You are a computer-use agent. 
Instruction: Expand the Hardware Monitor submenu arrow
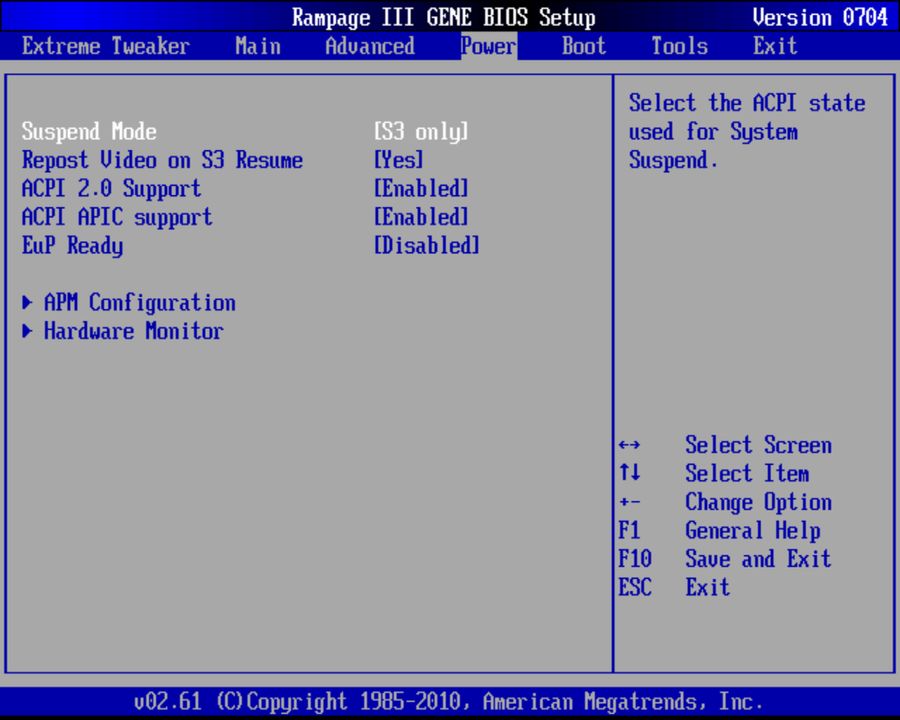(27, 331)
